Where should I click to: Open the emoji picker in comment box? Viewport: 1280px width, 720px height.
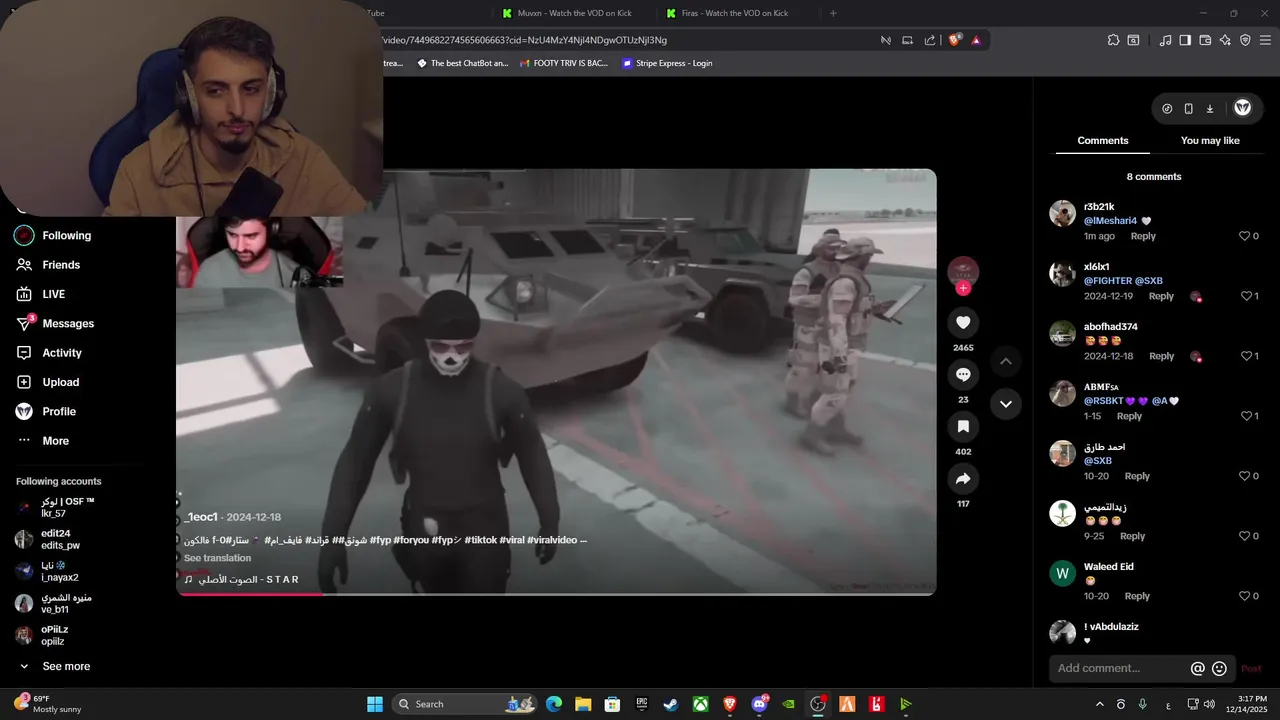(x=1219, y=668)
